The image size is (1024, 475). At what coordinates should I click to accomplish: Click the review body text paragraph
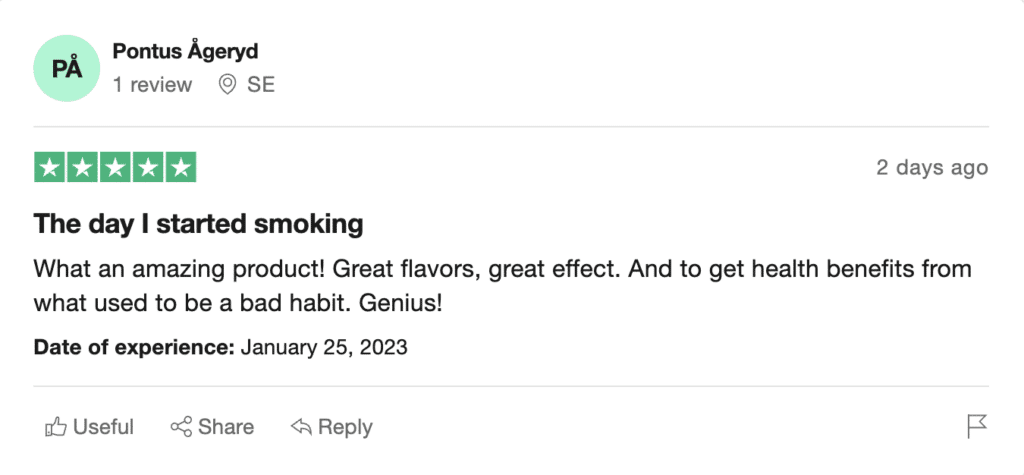pyautogui.click(x=502, y=285)
